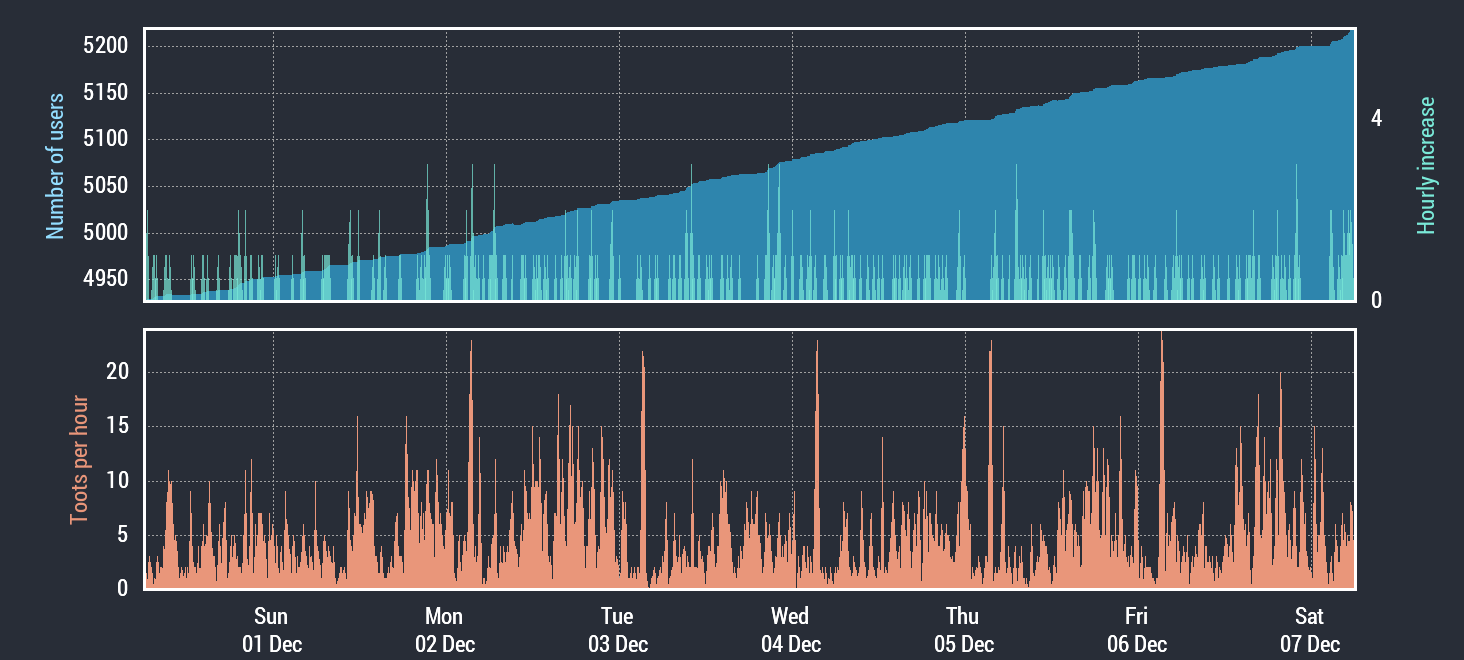
Task: Select the 10 tick on toots axis
Action: pos(118,481)
